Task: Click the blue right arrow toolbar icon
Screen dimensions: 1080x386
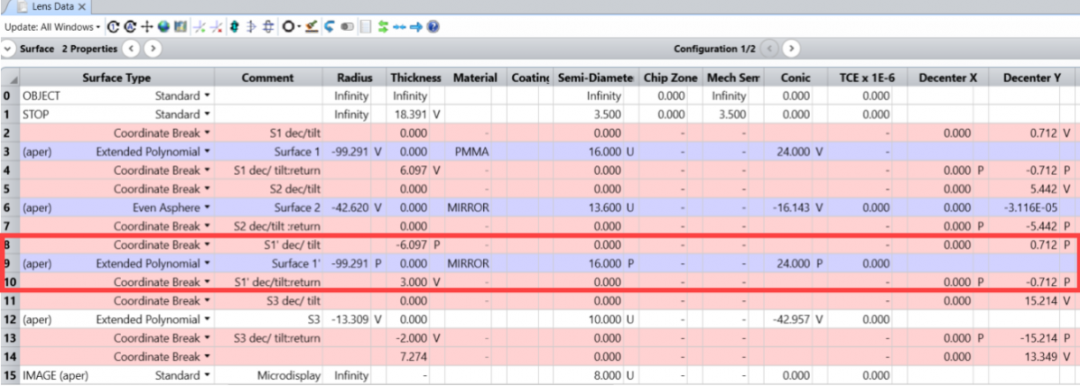Action: click(x=416, y=27)
